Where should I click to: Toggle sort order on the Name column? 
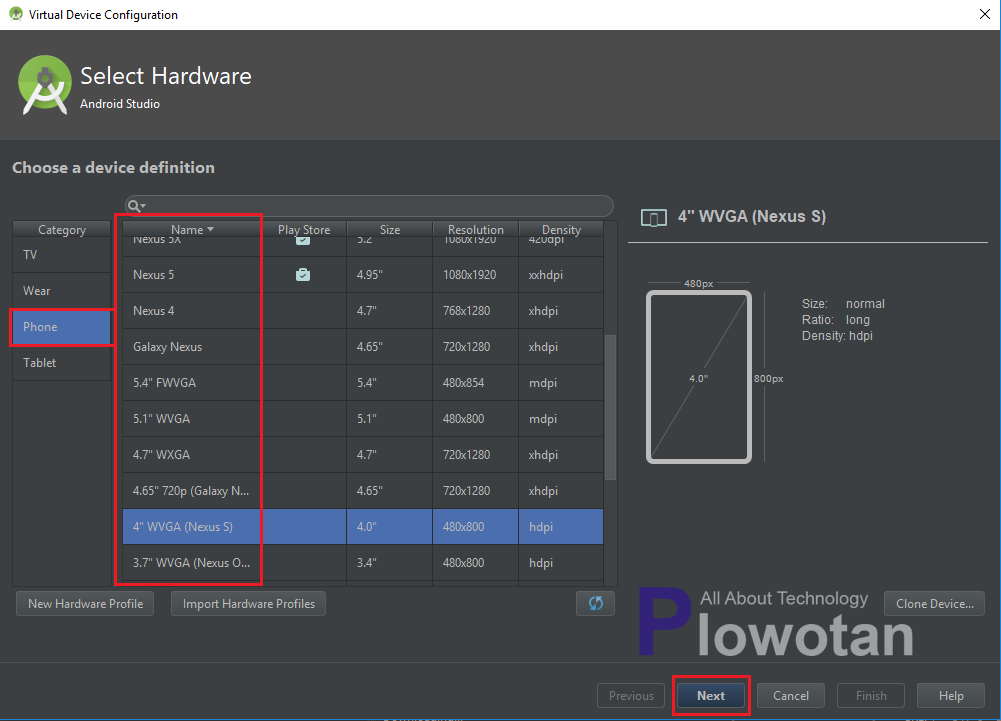pos(190,229)
